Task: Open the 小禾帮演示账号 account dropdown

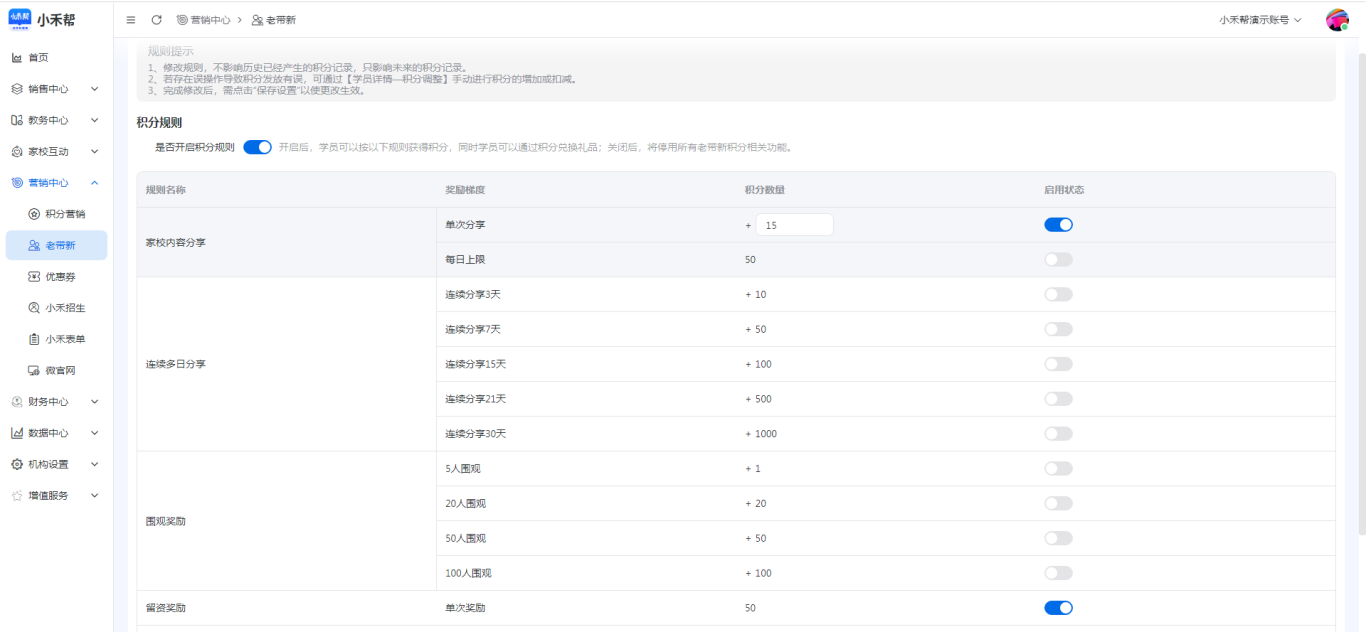Action: pos(1260,20)
